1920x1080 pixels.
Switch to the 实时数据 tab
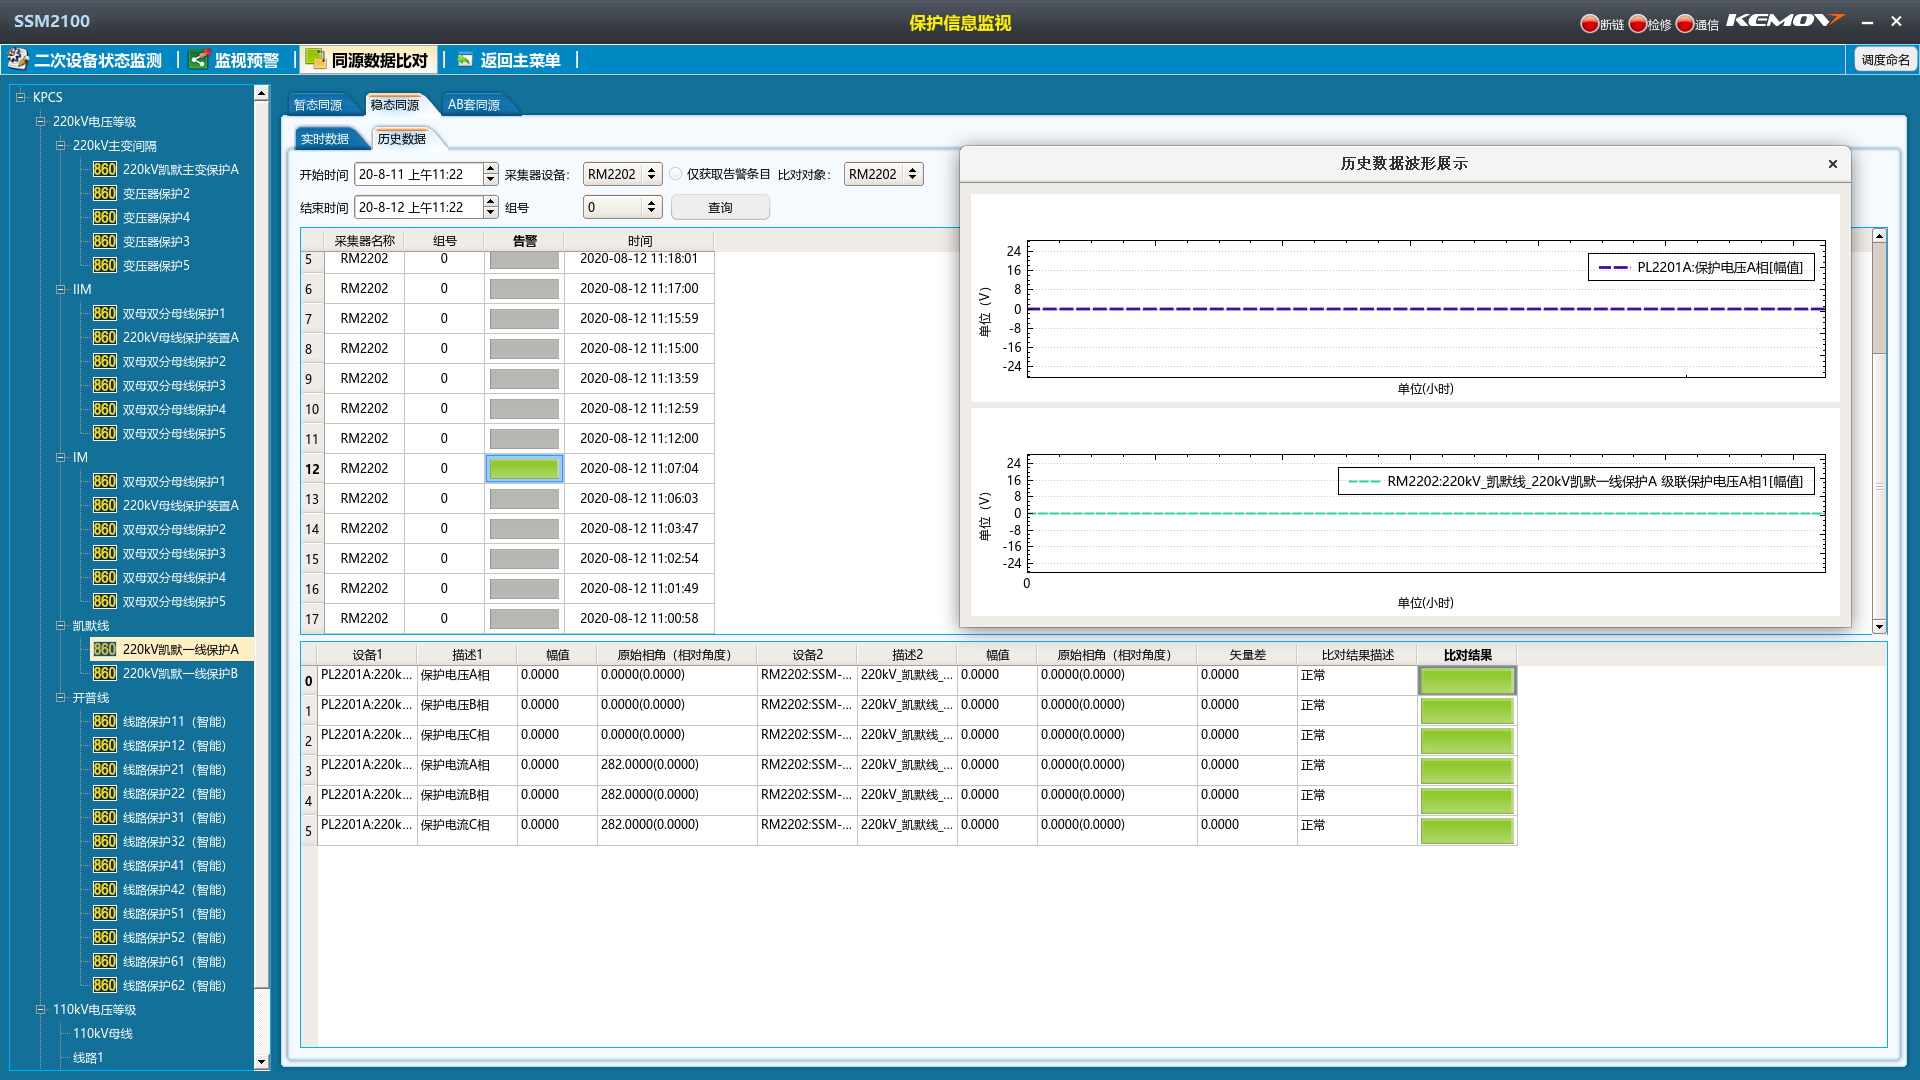coord(325,139)
